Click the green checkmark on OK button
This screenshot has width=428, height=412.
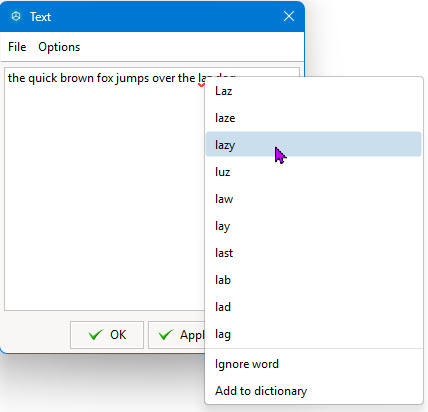96,335
